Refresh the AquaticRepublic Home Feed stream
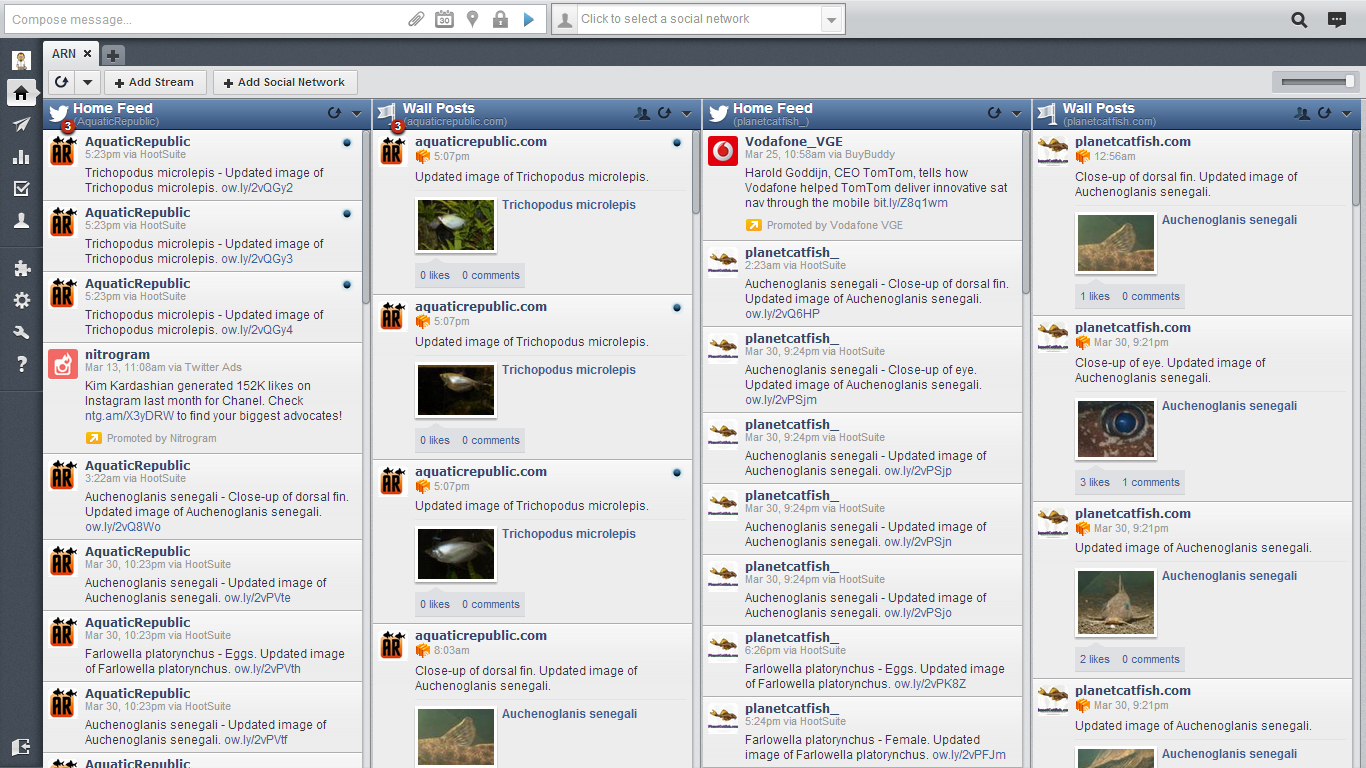Screen dimensions: 1366x768 pos(334,113)
